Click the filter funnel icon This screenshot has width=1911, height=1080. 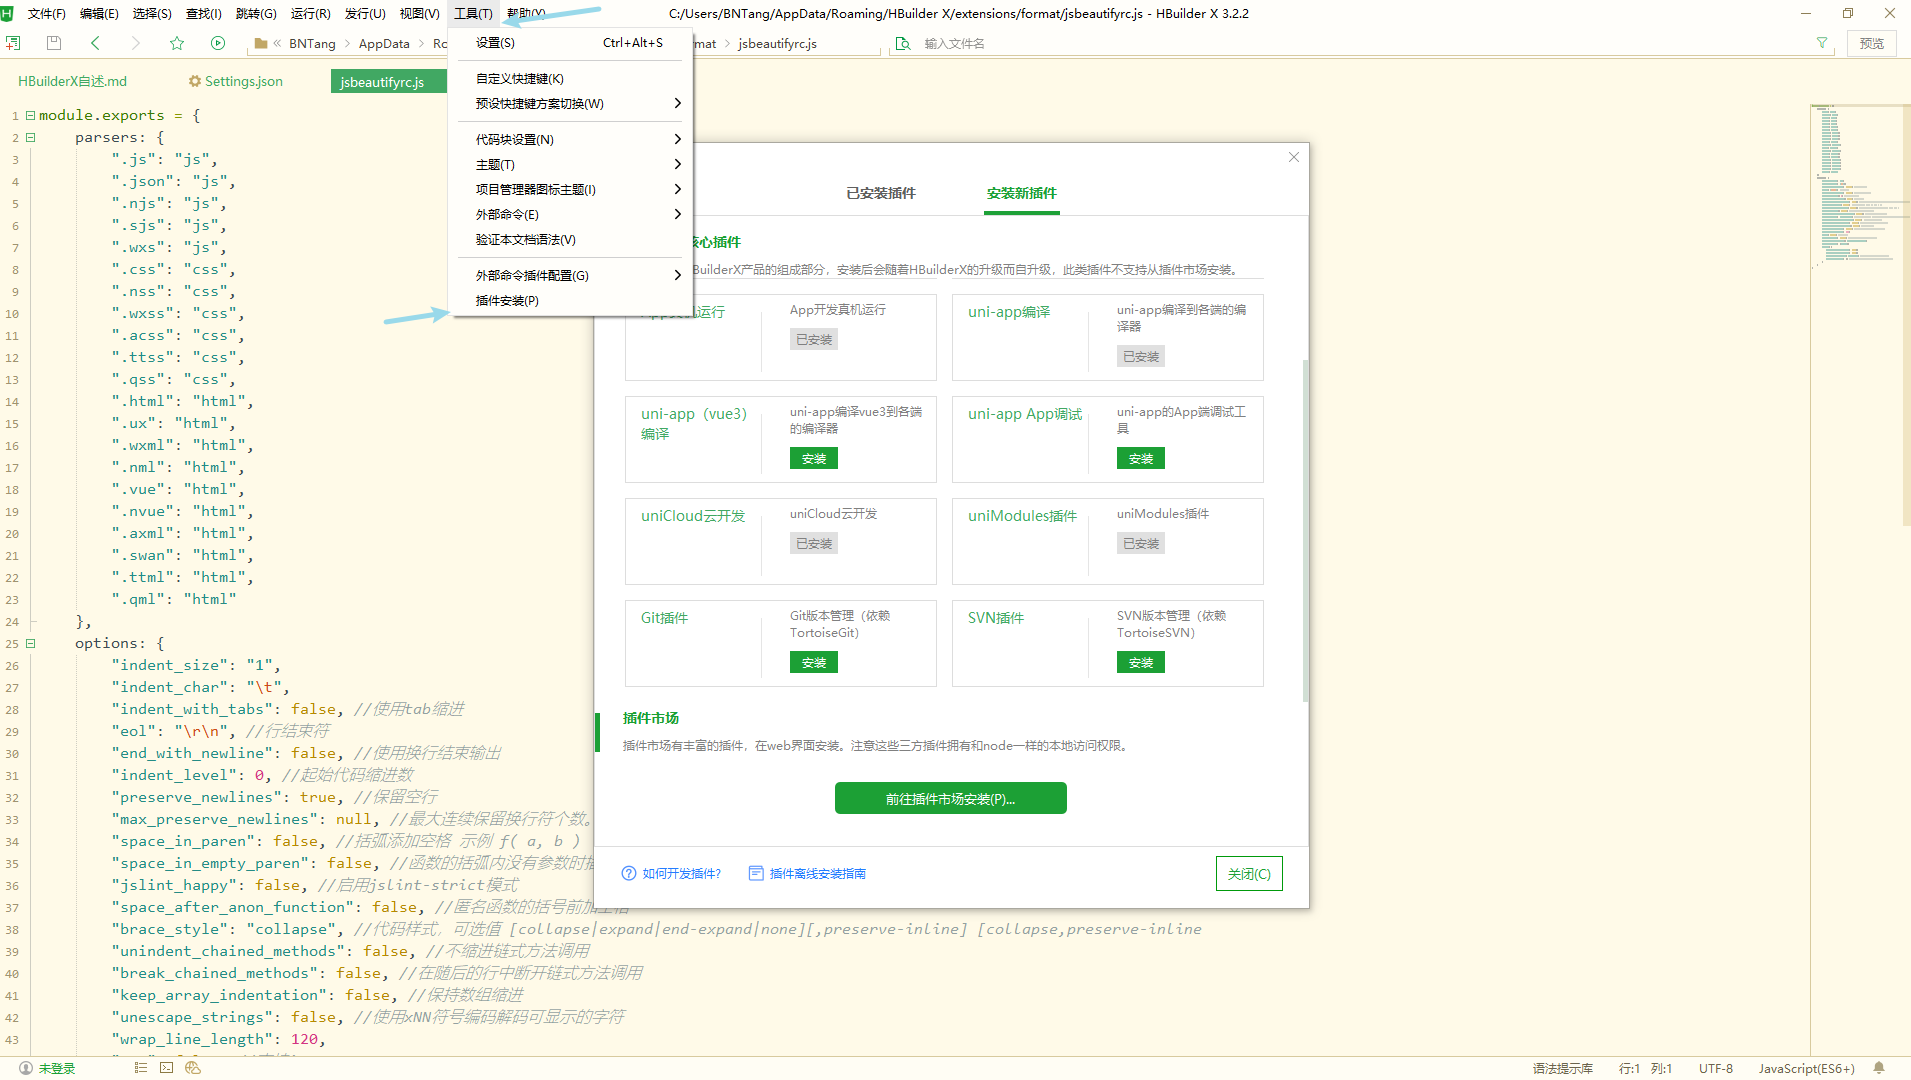point(1822,43)
